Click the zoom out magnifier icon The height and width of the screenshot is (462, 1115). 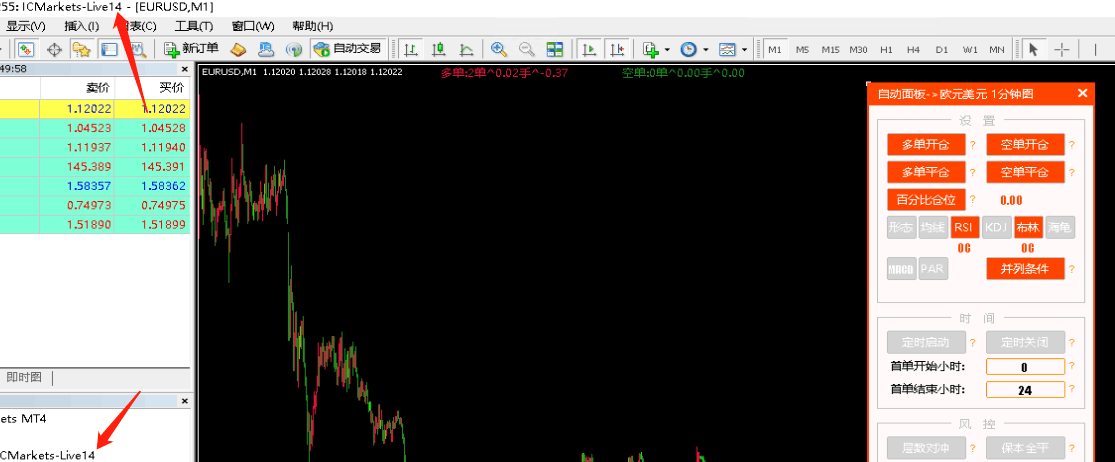[526, 49]
